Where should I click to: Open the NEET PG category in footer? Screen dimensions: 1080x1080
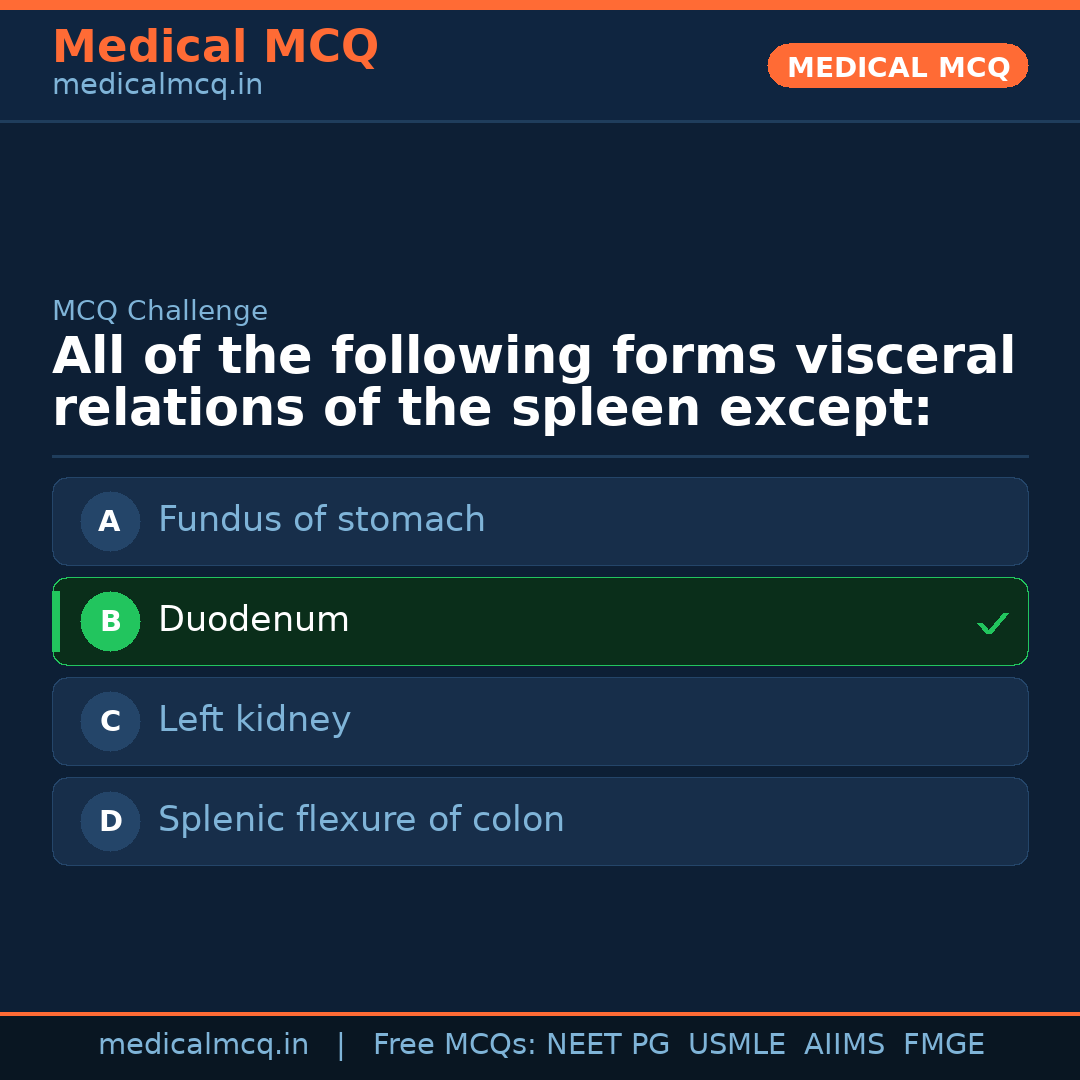[607, 1043]
